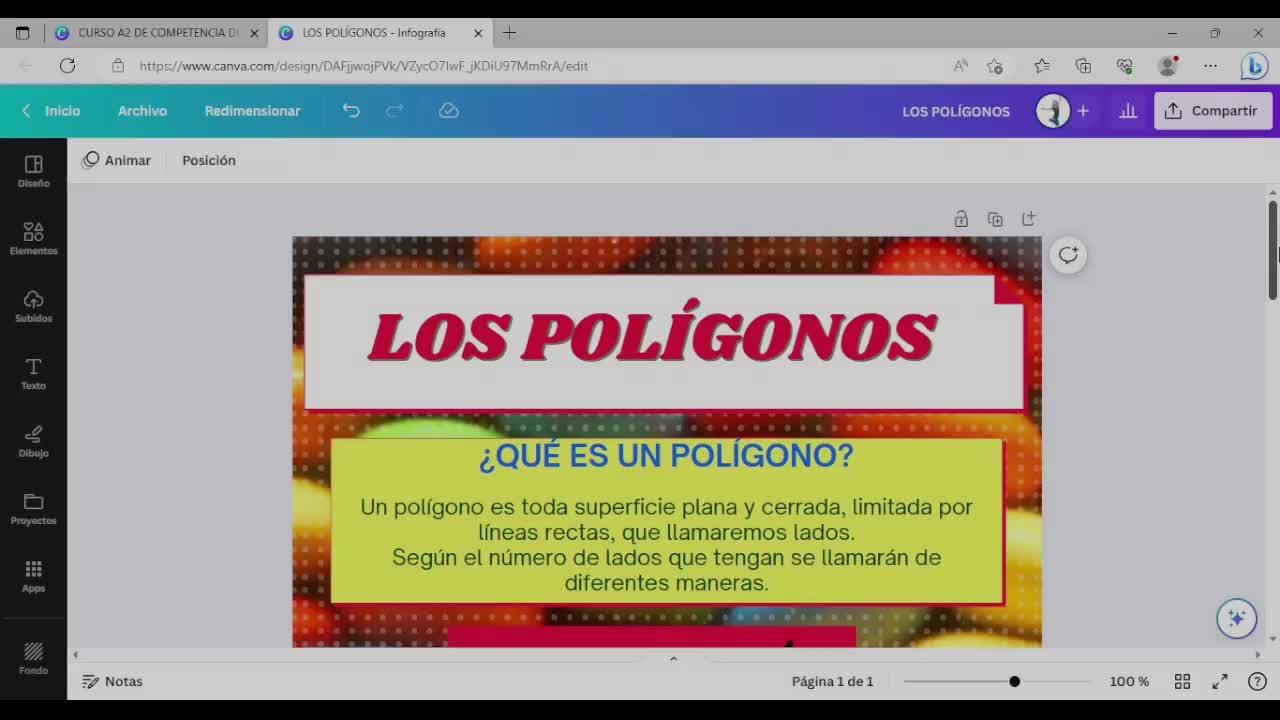
Task: Click the Compartir share button
Action: click(x=1213, y=111)
